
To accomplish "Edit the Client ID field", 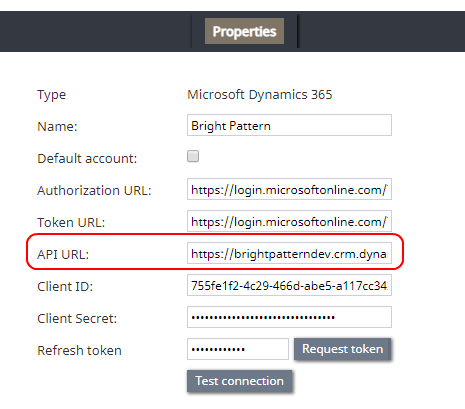I will coord(289,285).
